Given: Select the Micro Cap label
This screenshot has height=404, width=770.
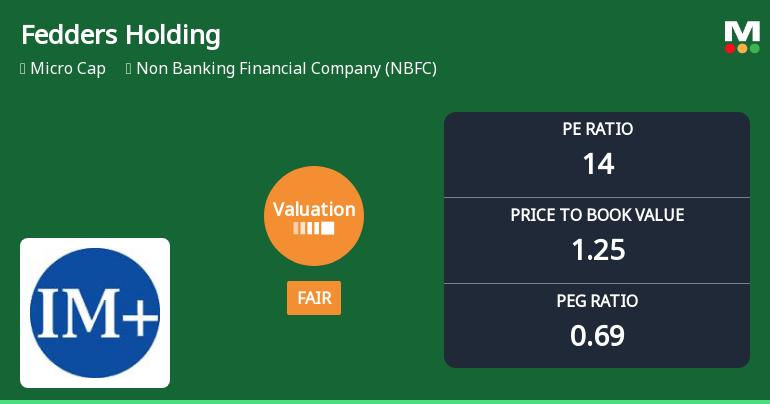Looking at the screenshot, I should pos(68,69).
